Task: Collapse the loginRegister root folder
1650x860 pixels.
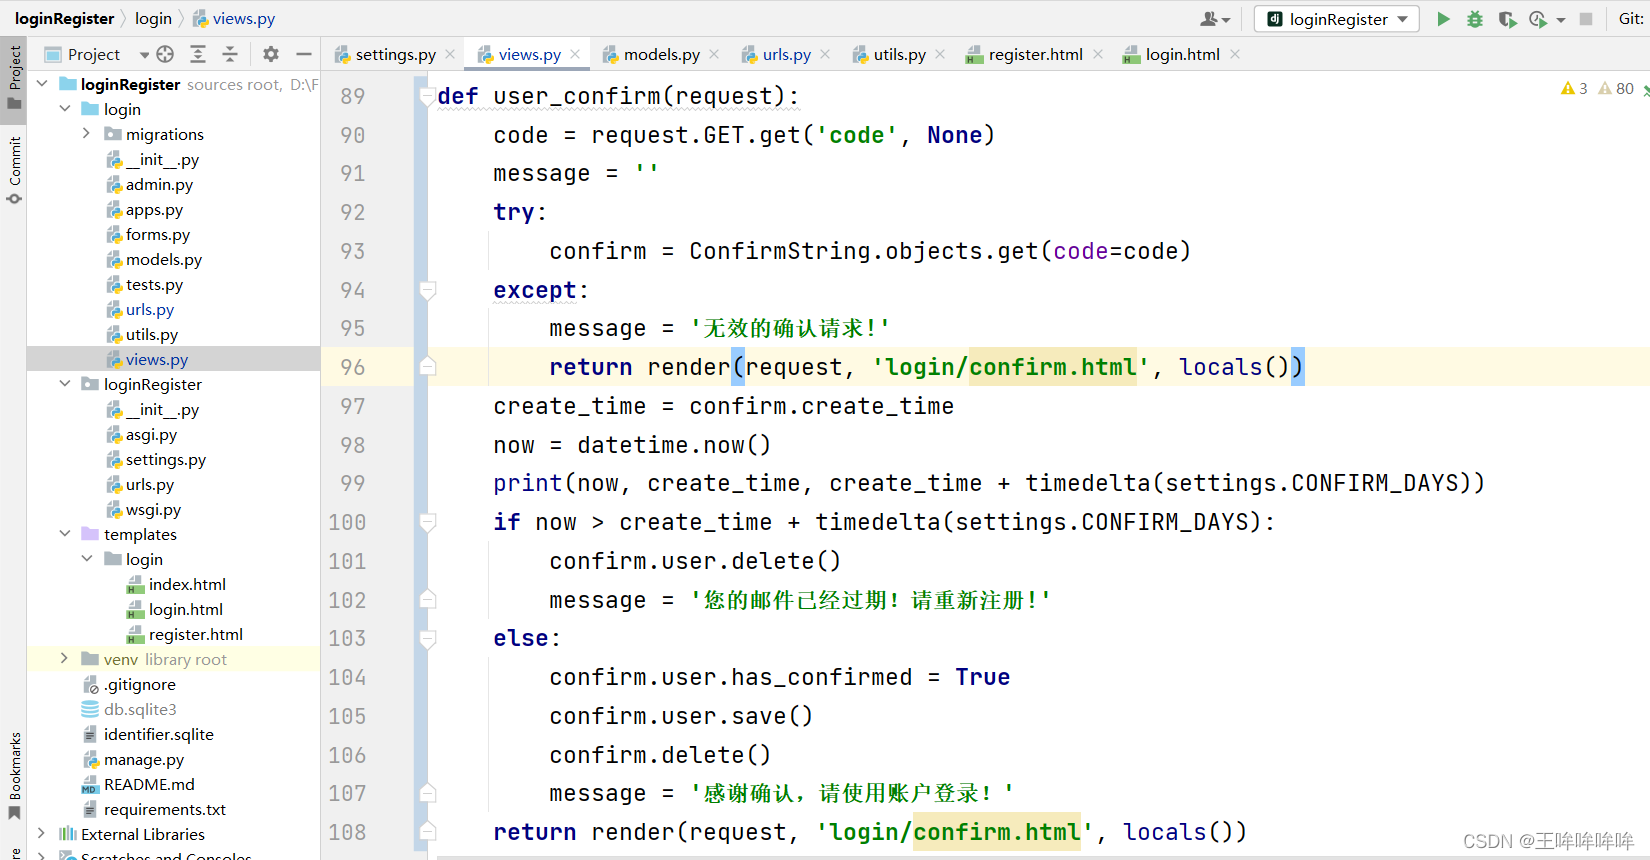Action: (42, 84)
